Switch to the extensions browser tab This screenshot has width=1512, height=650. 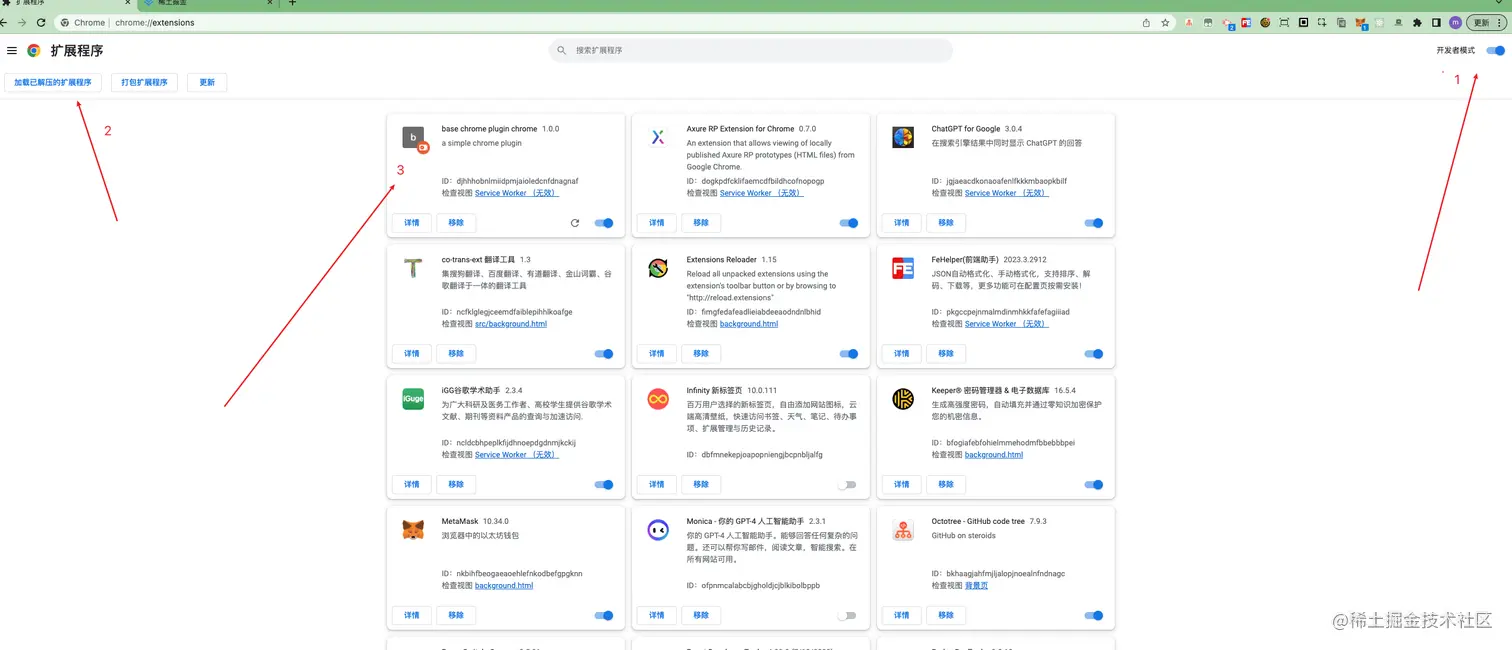[66, 3]
